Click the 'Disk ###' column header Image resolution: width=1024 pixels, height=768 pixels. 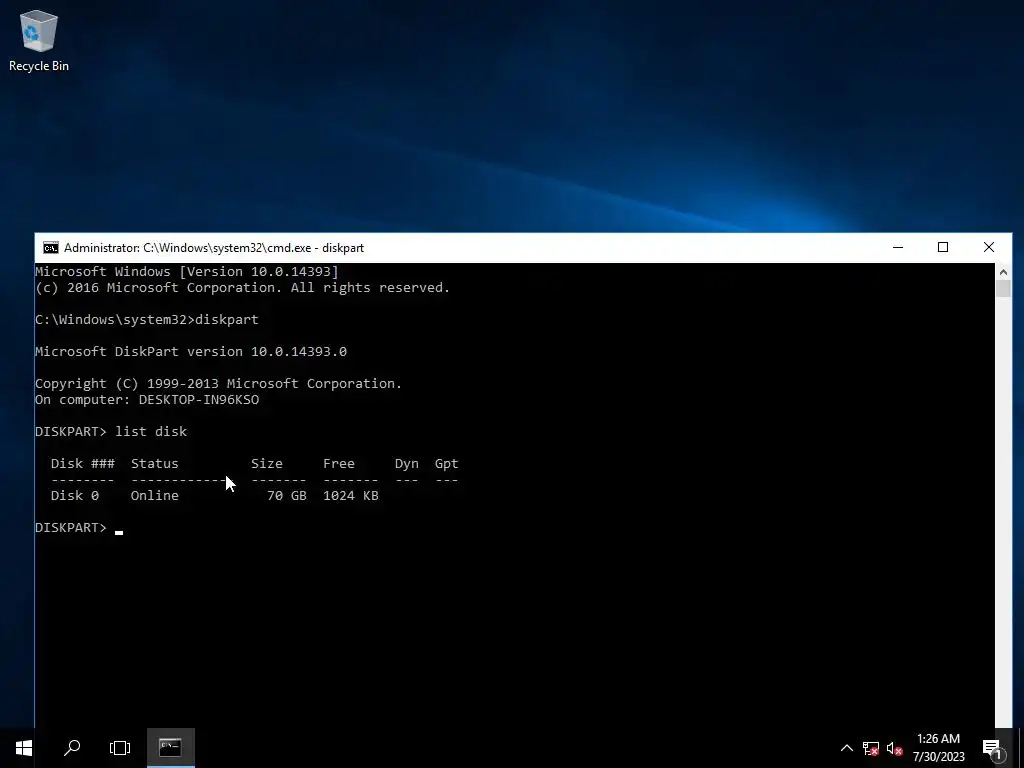[82, 464]
